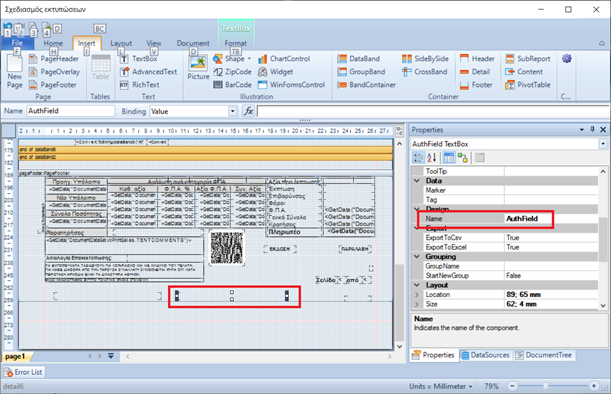The height and width of the screenshot is (395, 612).
Task: Insert a PageOverlay band
Action: 54,72
